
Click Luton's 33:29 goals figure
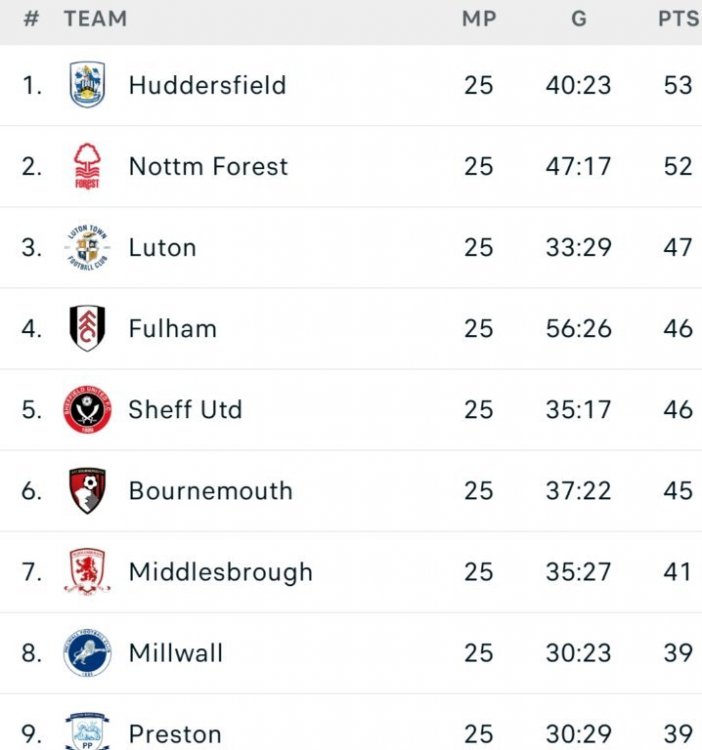pos(578,247)
